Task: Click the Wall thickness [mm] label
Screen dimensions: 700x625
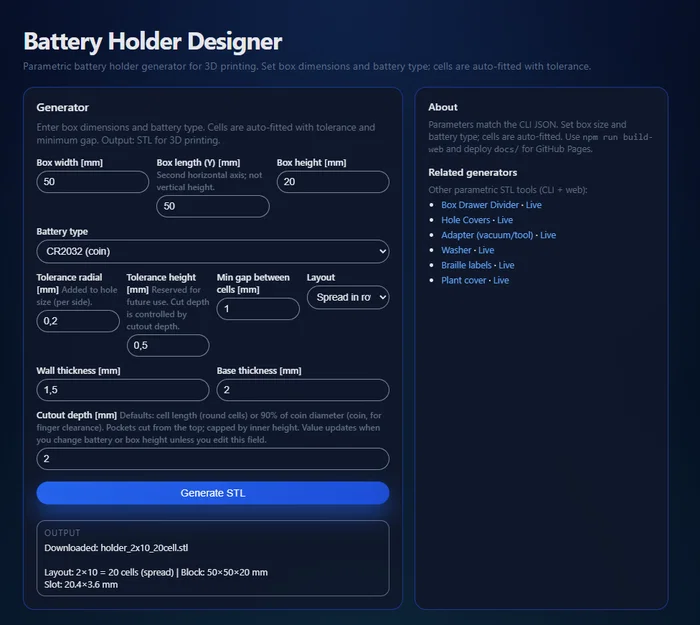Action: coord(78,371)
